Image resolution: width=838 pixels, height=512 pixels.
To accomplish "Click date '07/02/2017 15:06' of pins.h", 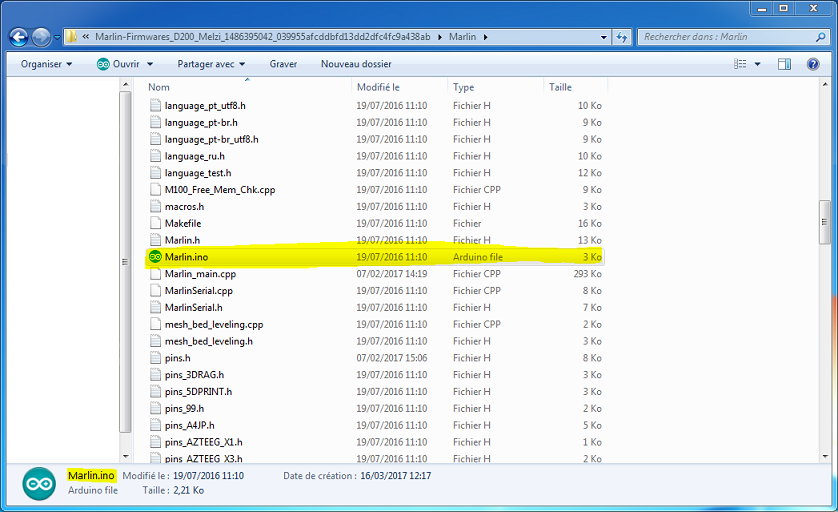I will 392,358.
